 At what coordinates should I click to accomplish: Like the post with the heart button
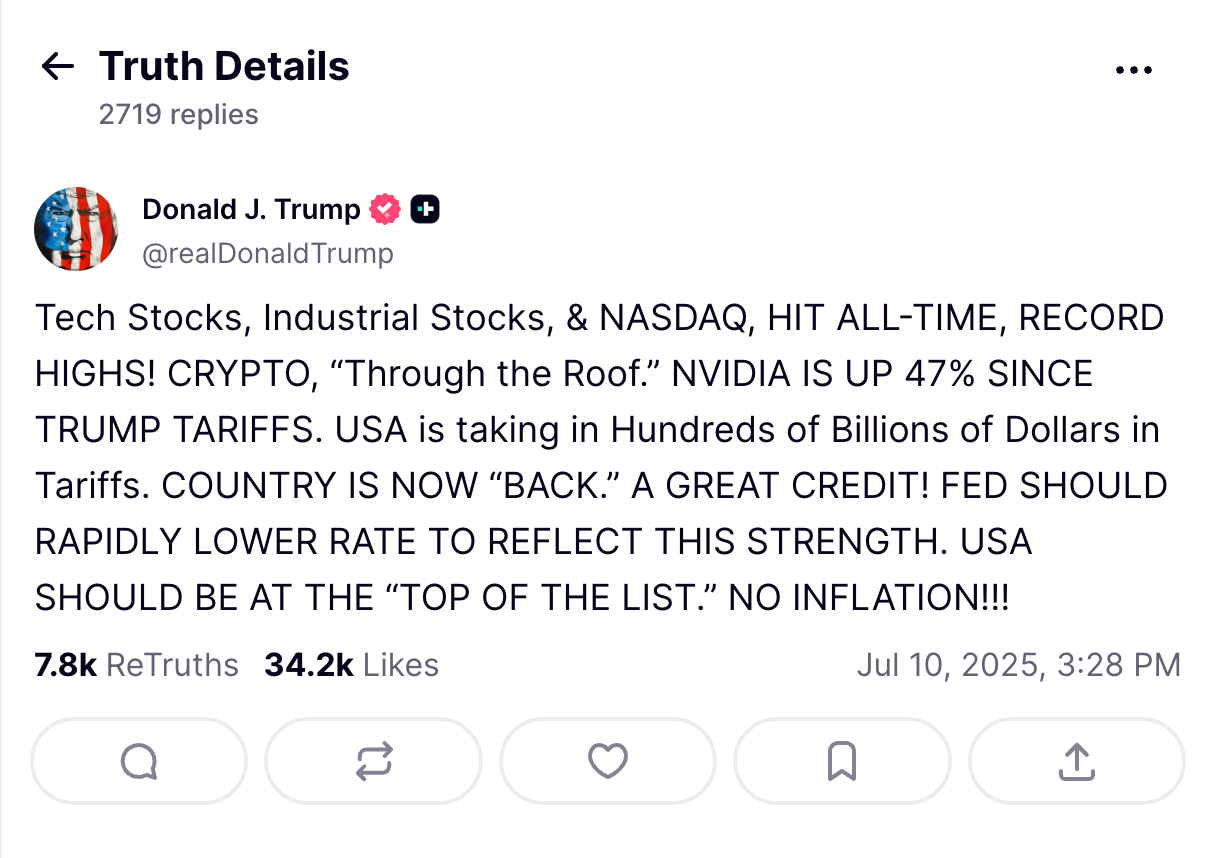point(607,762)
